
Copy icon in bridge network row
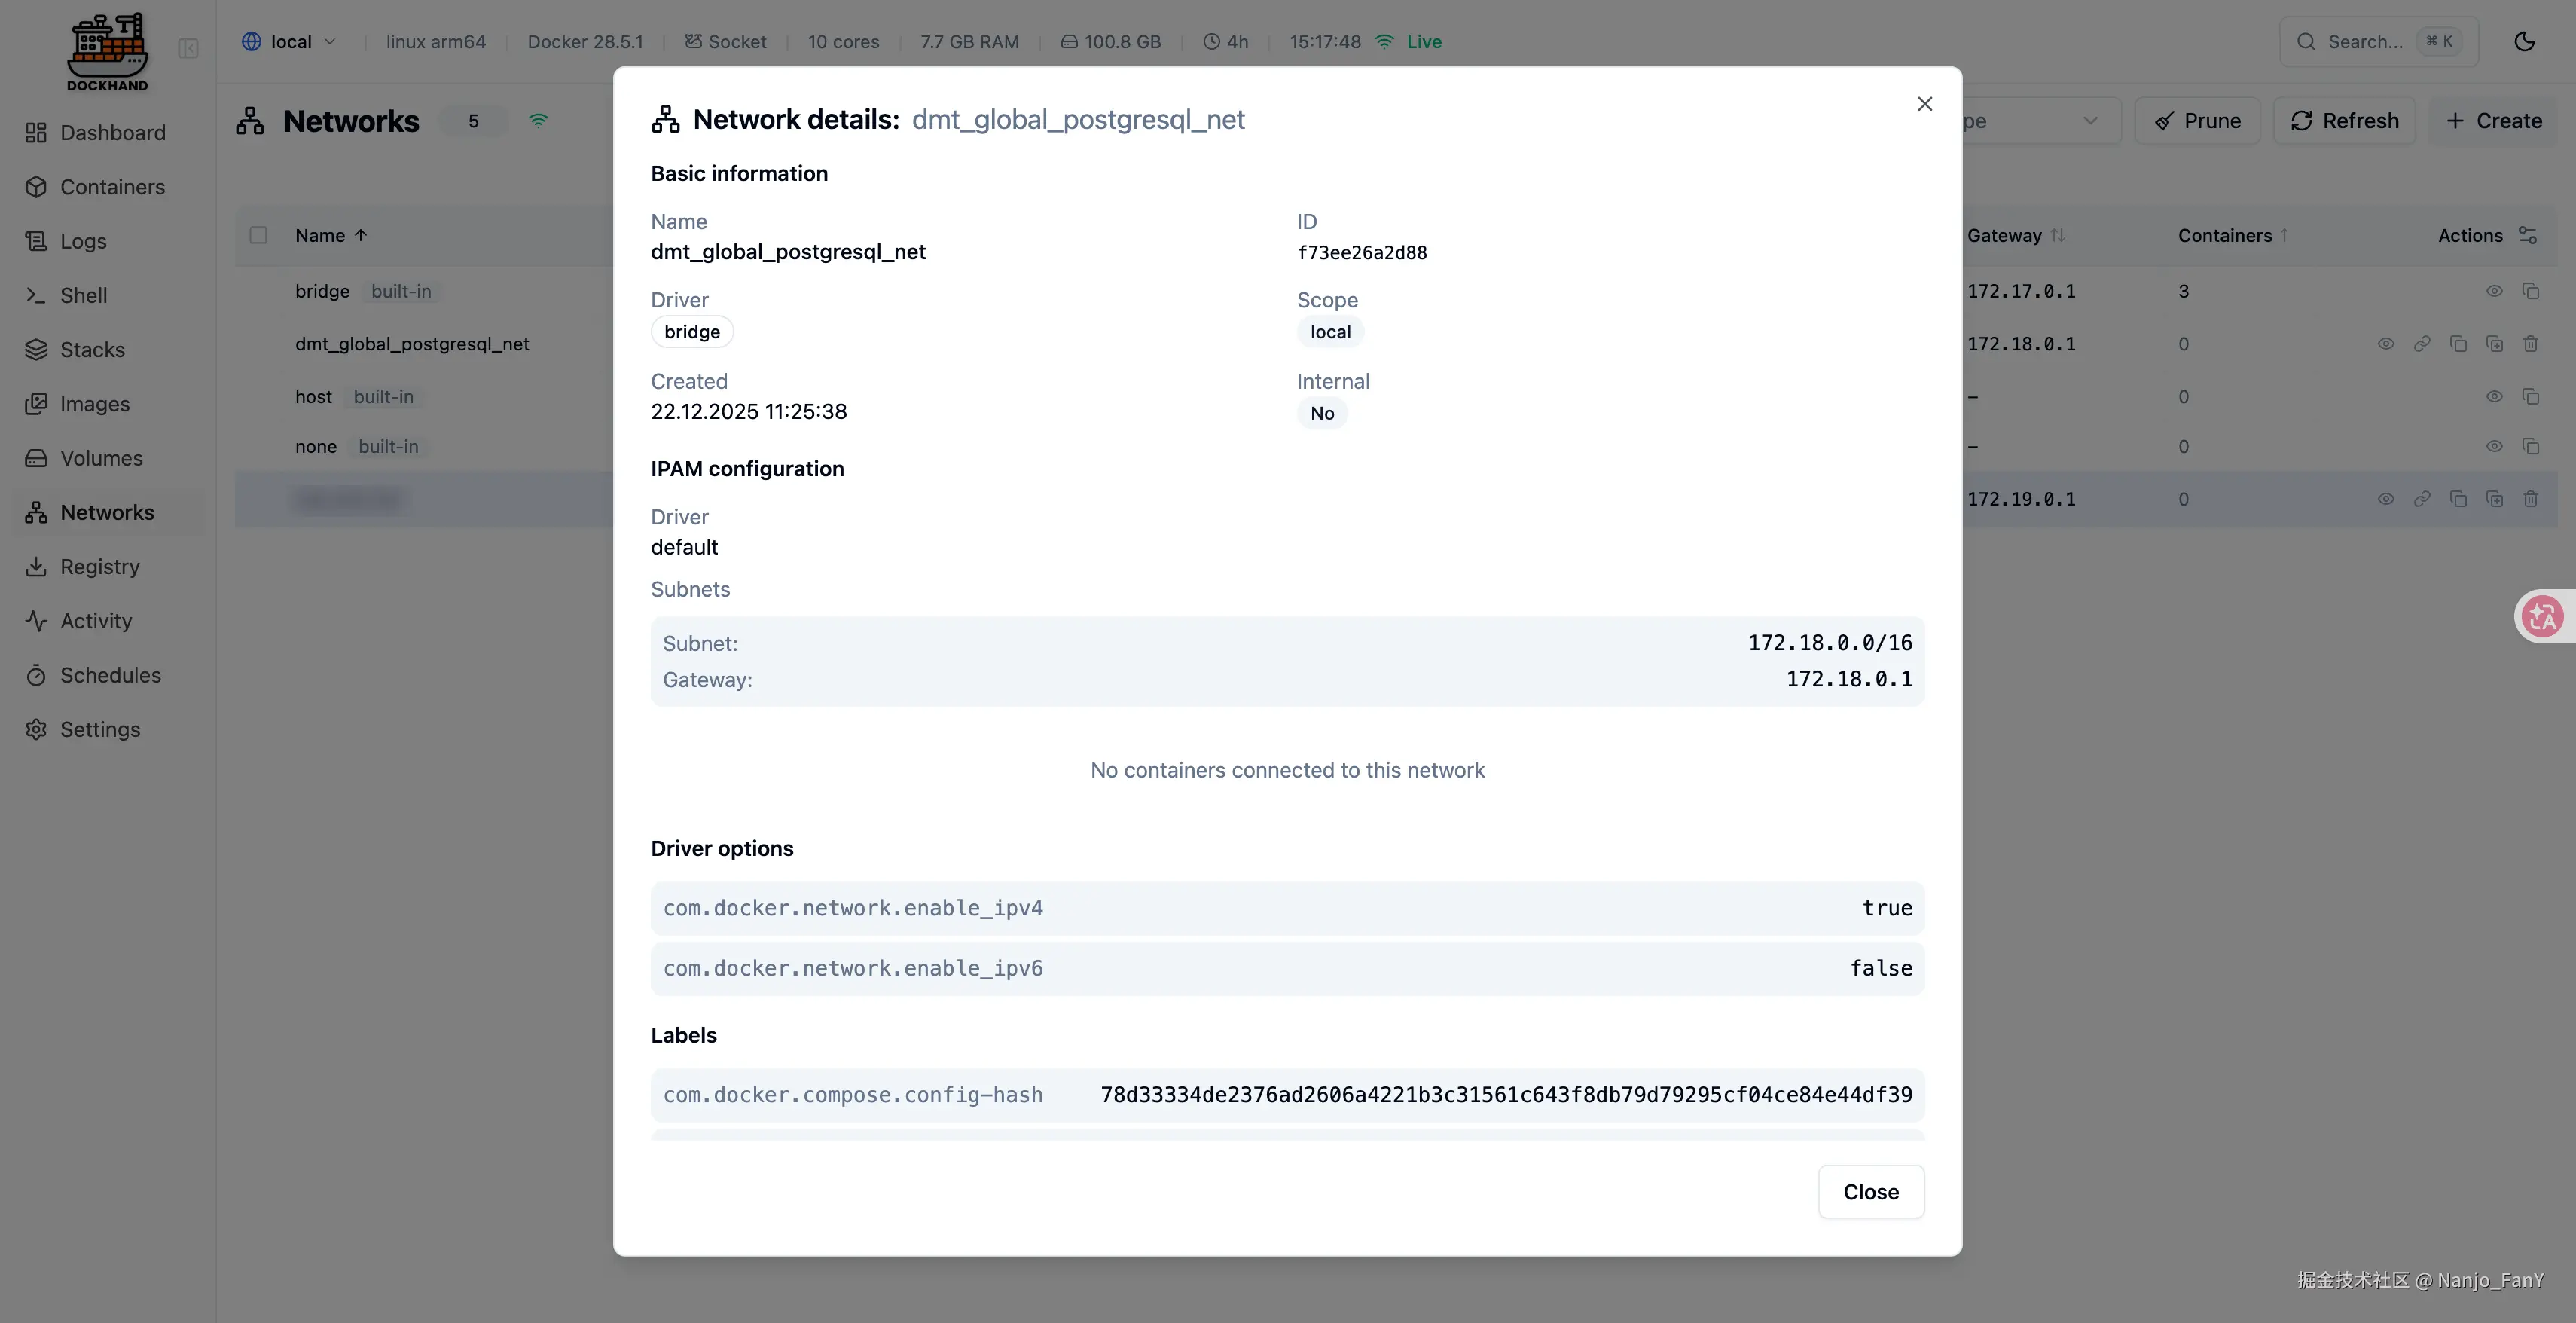coord(2530,291)
